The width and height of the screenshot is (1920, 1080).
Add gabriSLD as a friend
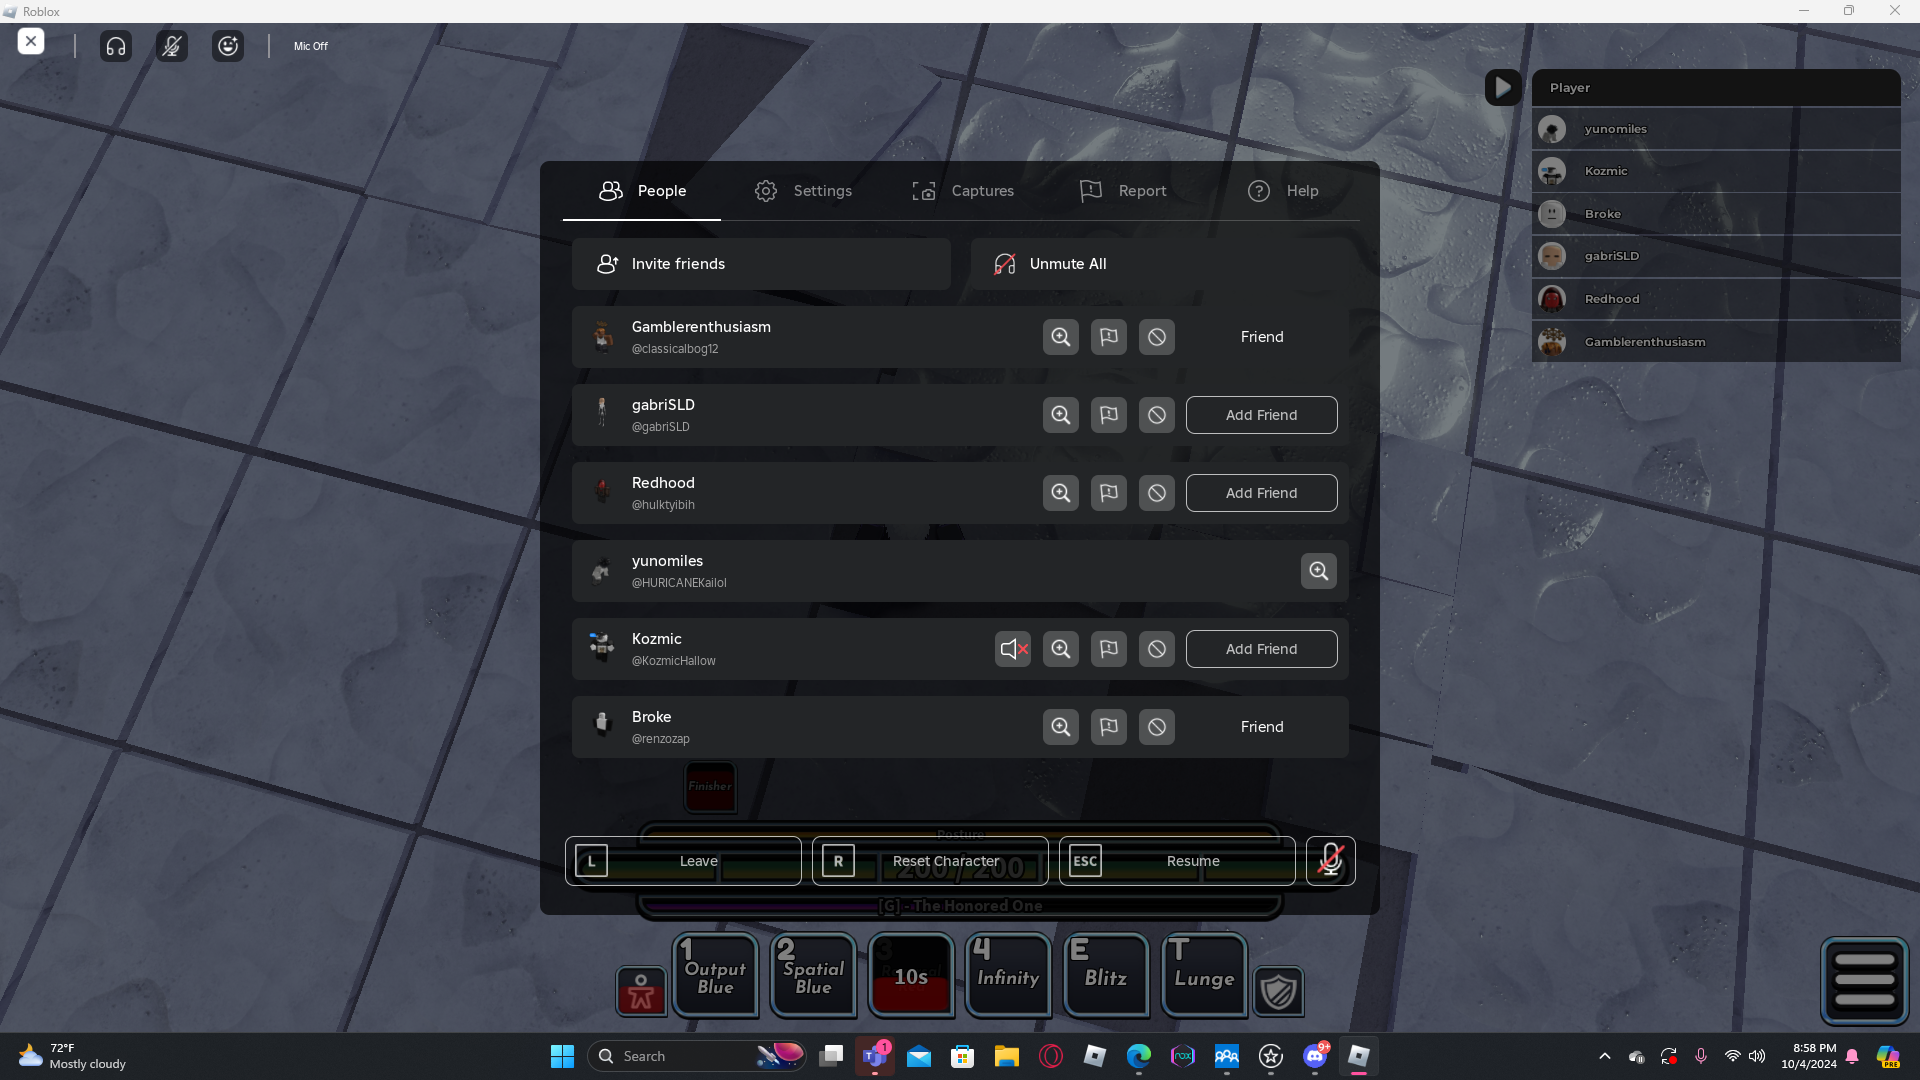(1262, 415)
